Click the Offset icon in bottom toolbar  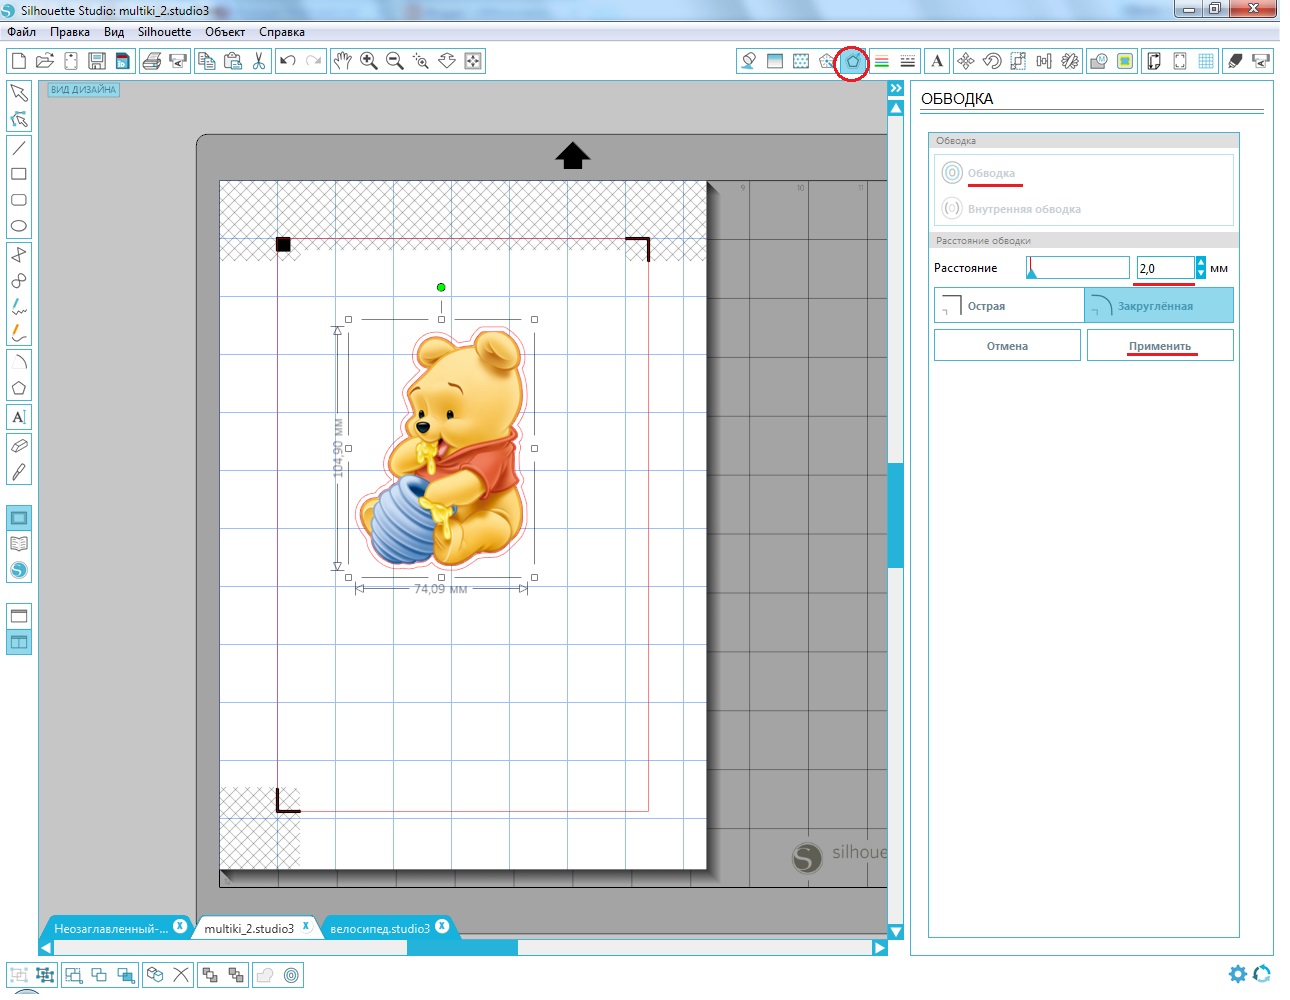coord(291,975)
